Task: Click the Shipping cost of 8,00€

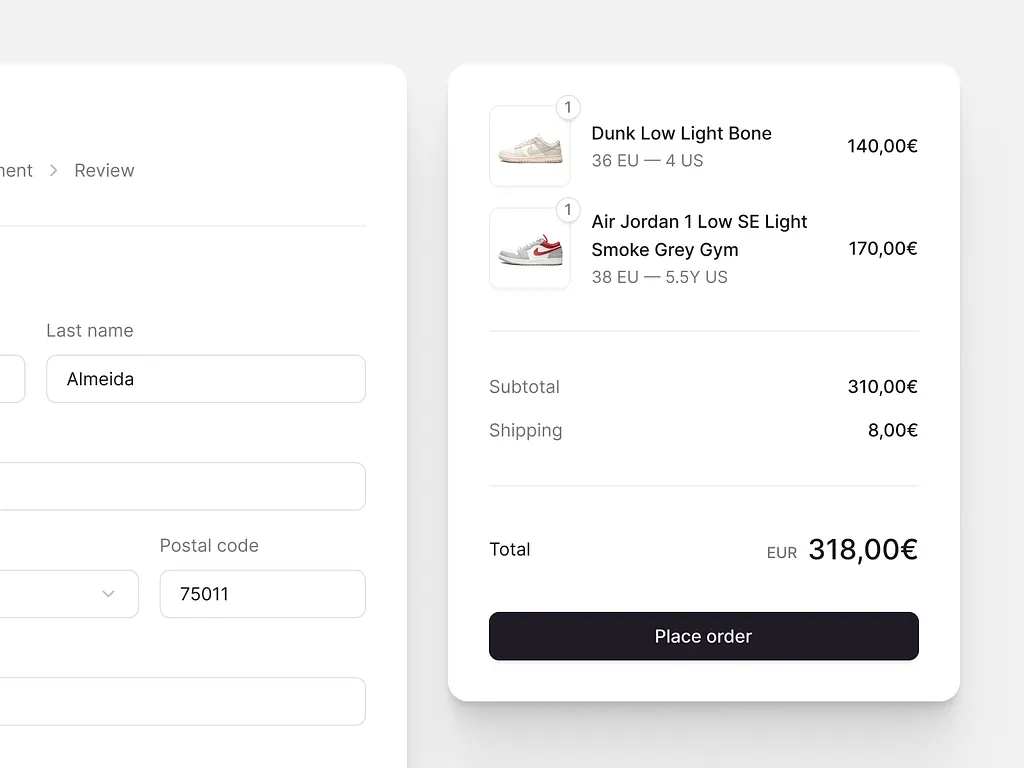Action: click(892, 431)
